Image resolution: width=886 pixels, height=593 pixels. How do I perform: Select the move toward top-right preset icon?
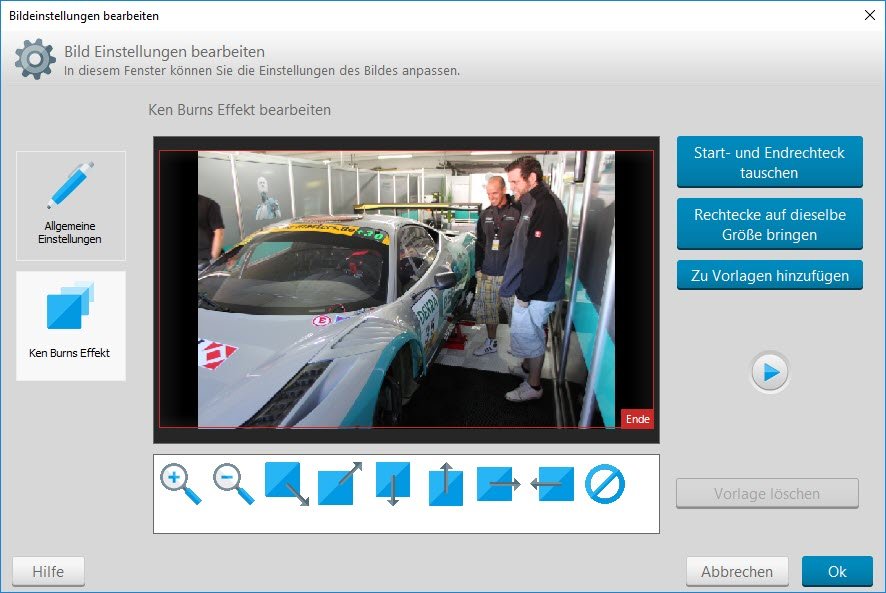coord(340,484)
